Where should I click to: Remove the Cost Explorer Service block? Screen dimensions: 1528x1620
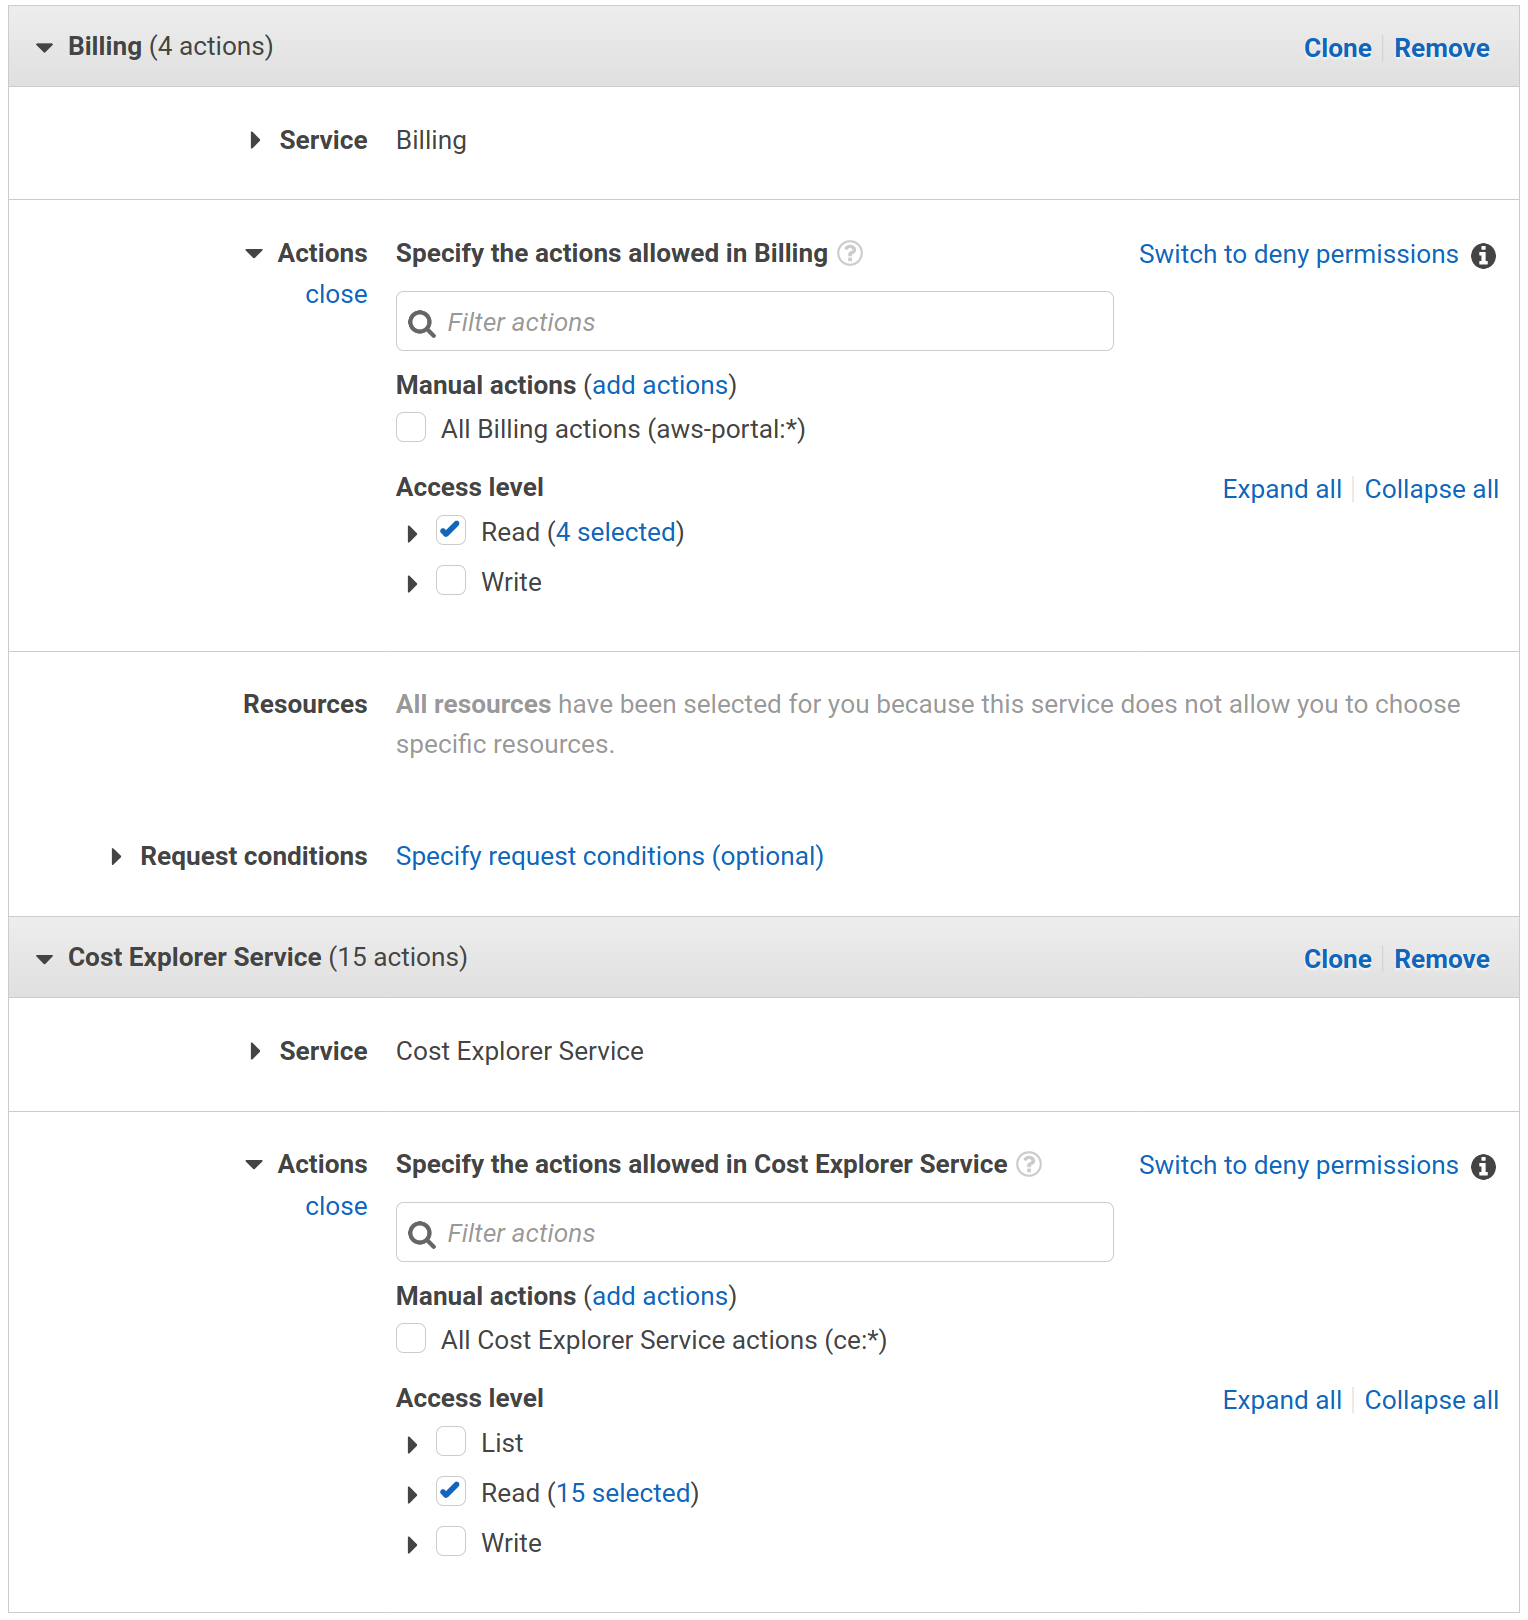[x=1442, y=959]
